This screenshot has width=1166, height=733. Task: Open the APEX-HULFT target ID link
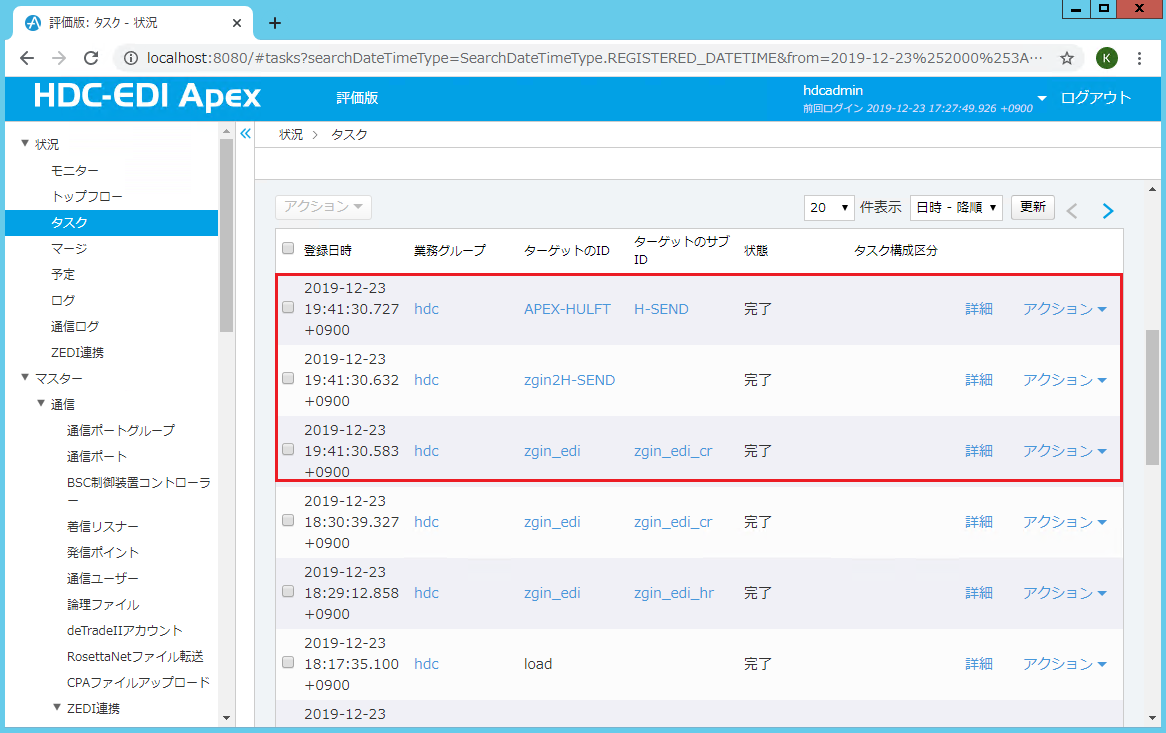click(x=567, y=309)
